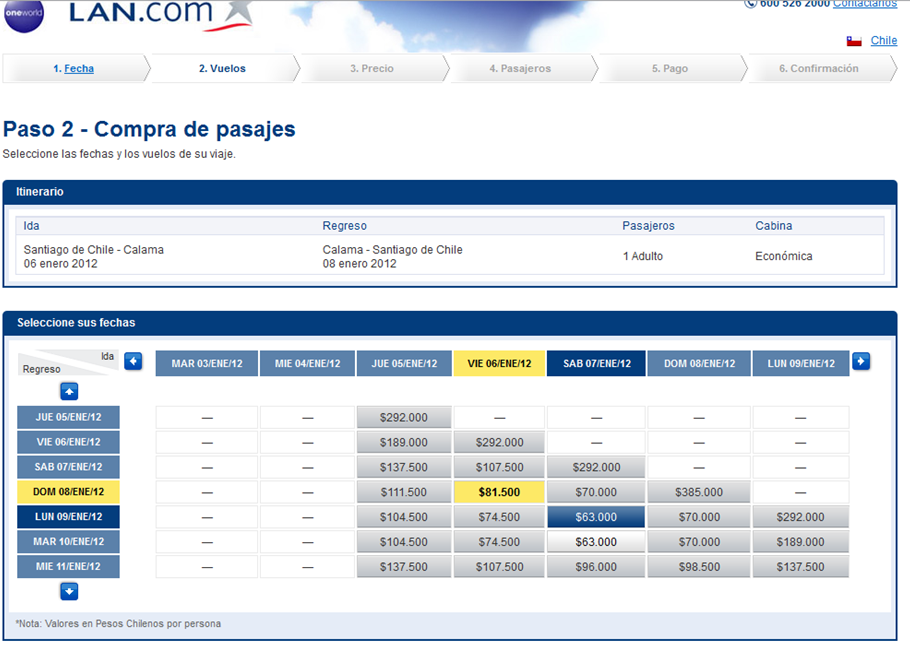
Task: Show later return dates with down arrow
Action: 69,591
